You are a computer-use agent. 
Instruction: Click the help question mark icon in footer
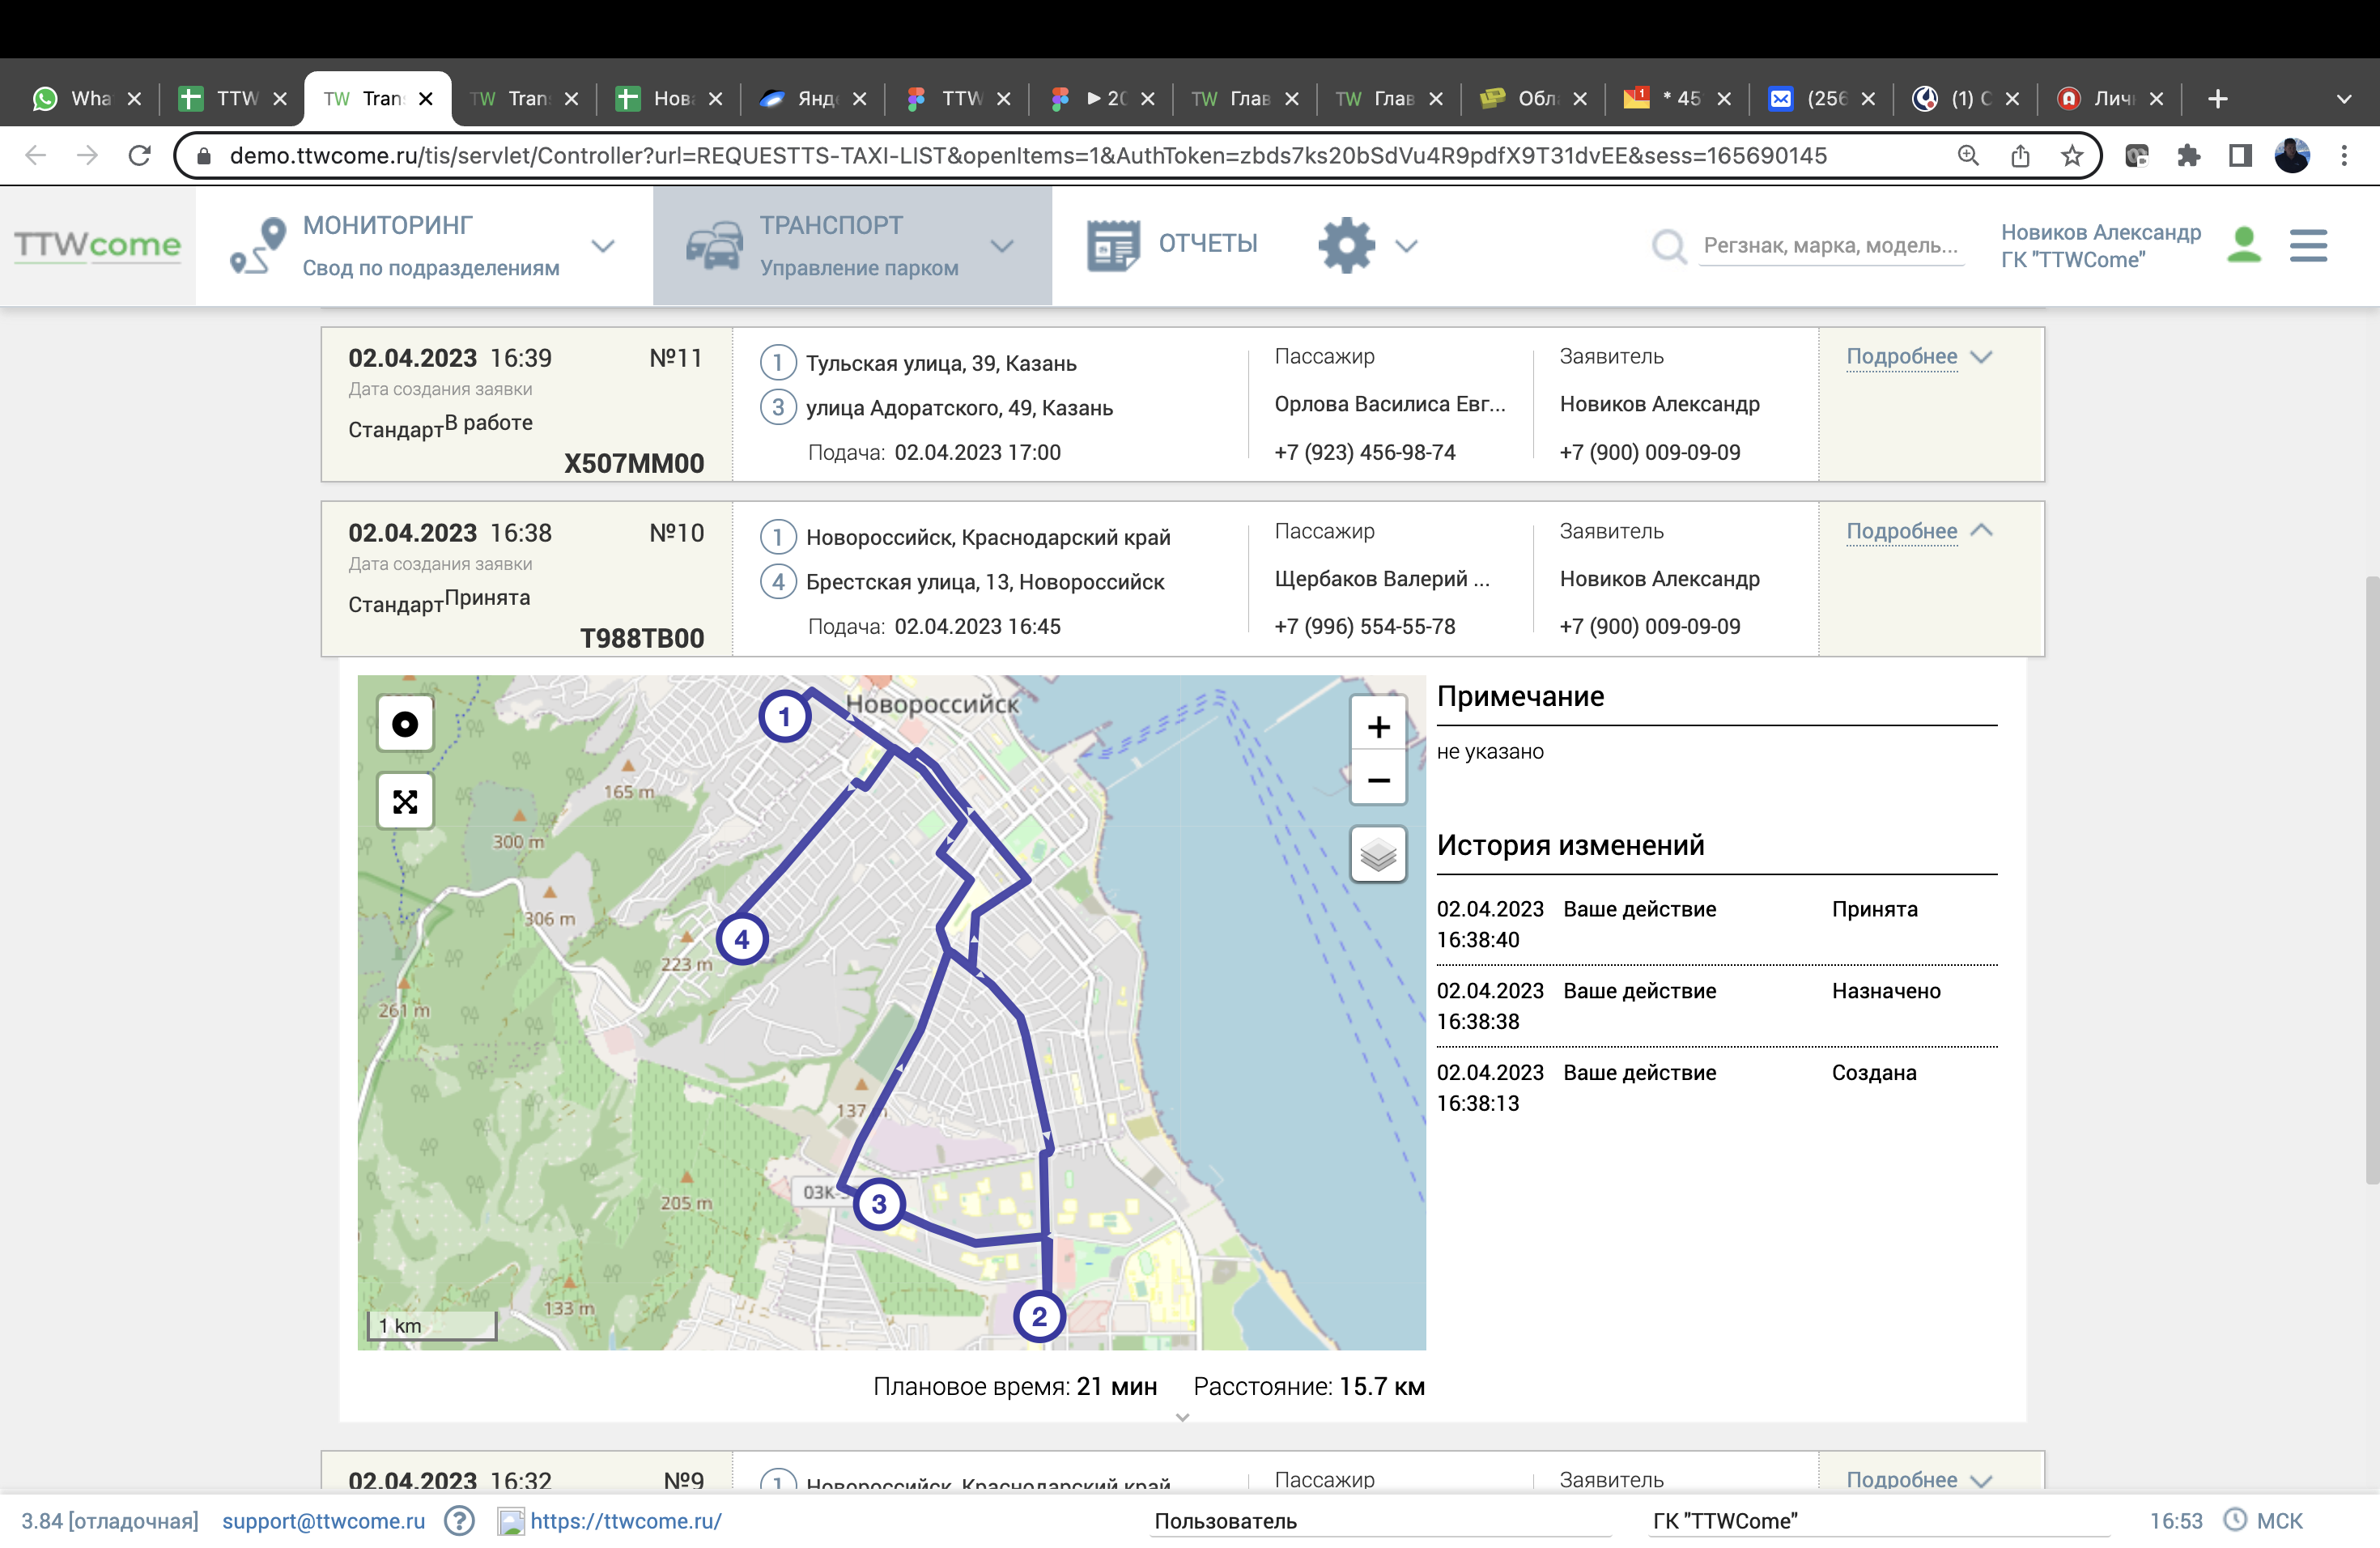[x=459, y=1521]
